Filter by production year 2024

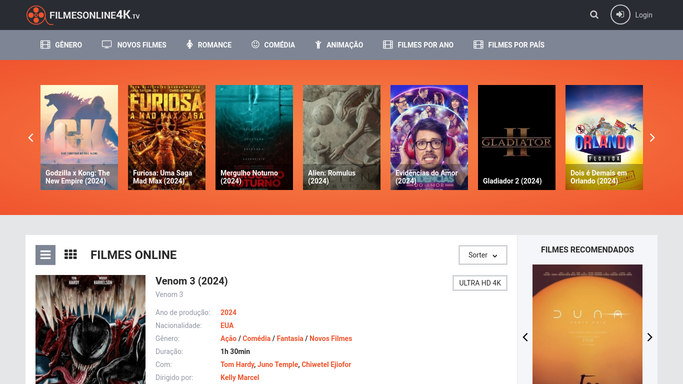(228, 312)
